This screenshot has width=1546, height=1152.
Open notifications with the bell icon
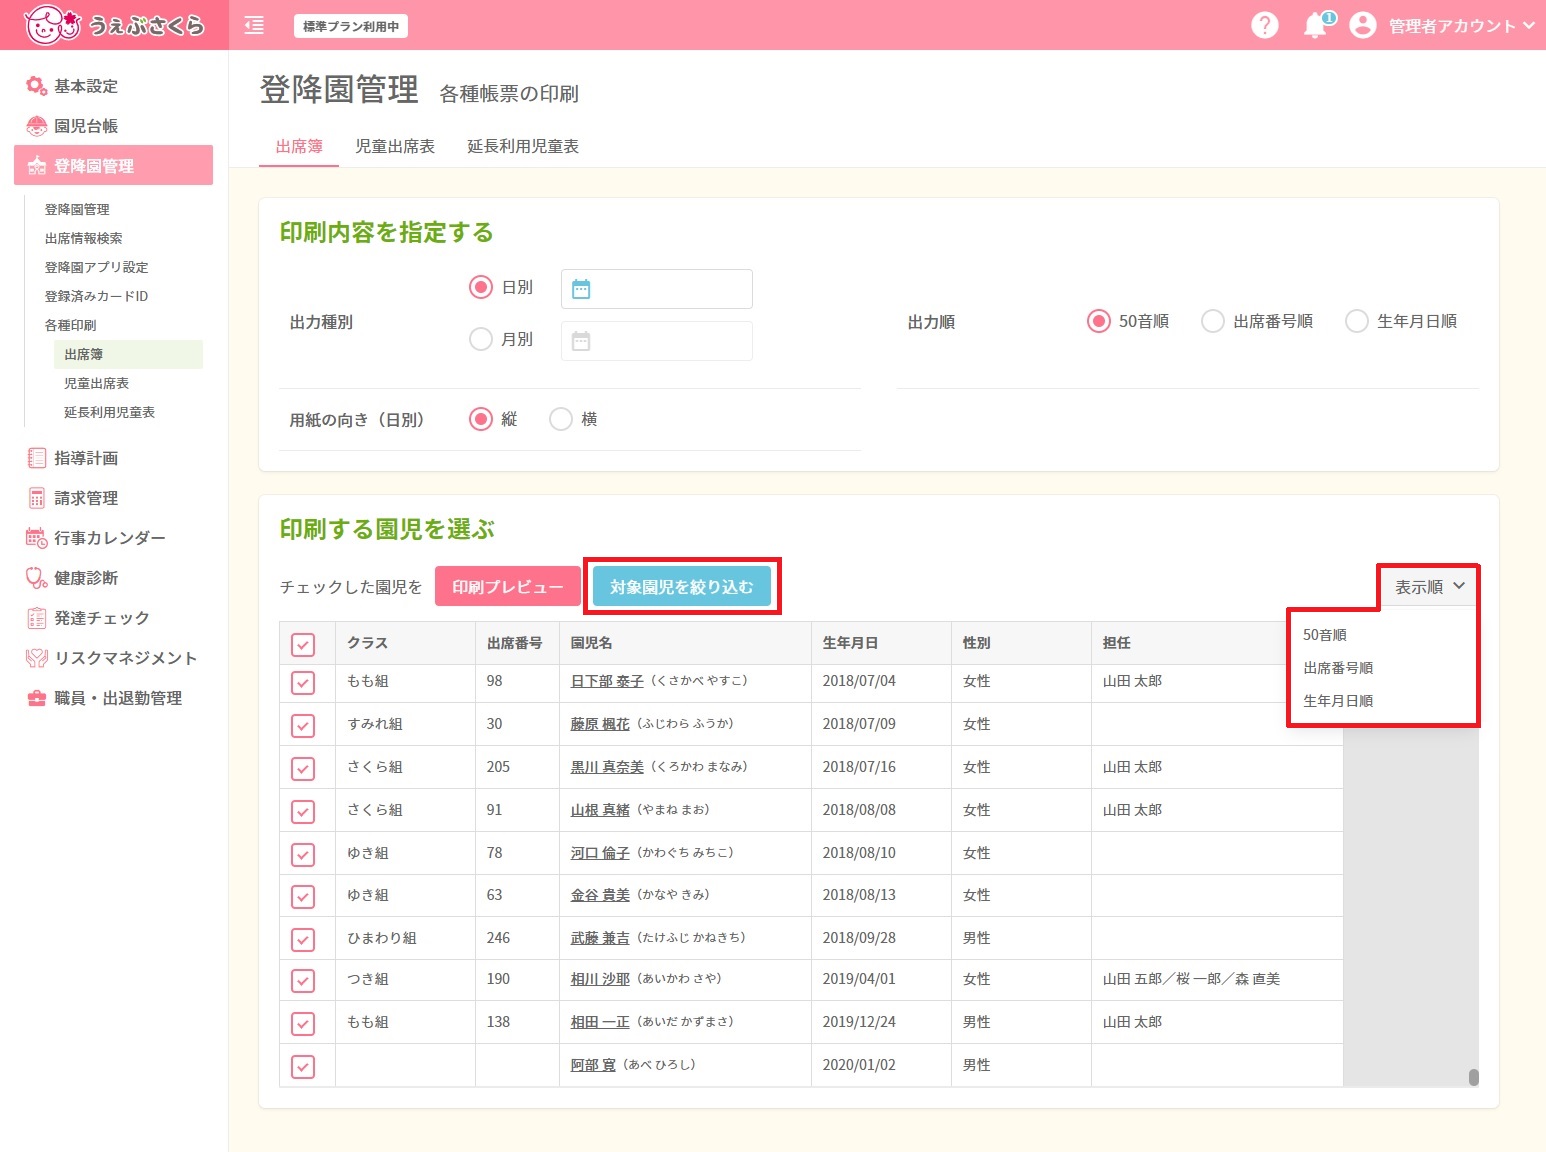pyautogui.click(x=1317, y=25)
